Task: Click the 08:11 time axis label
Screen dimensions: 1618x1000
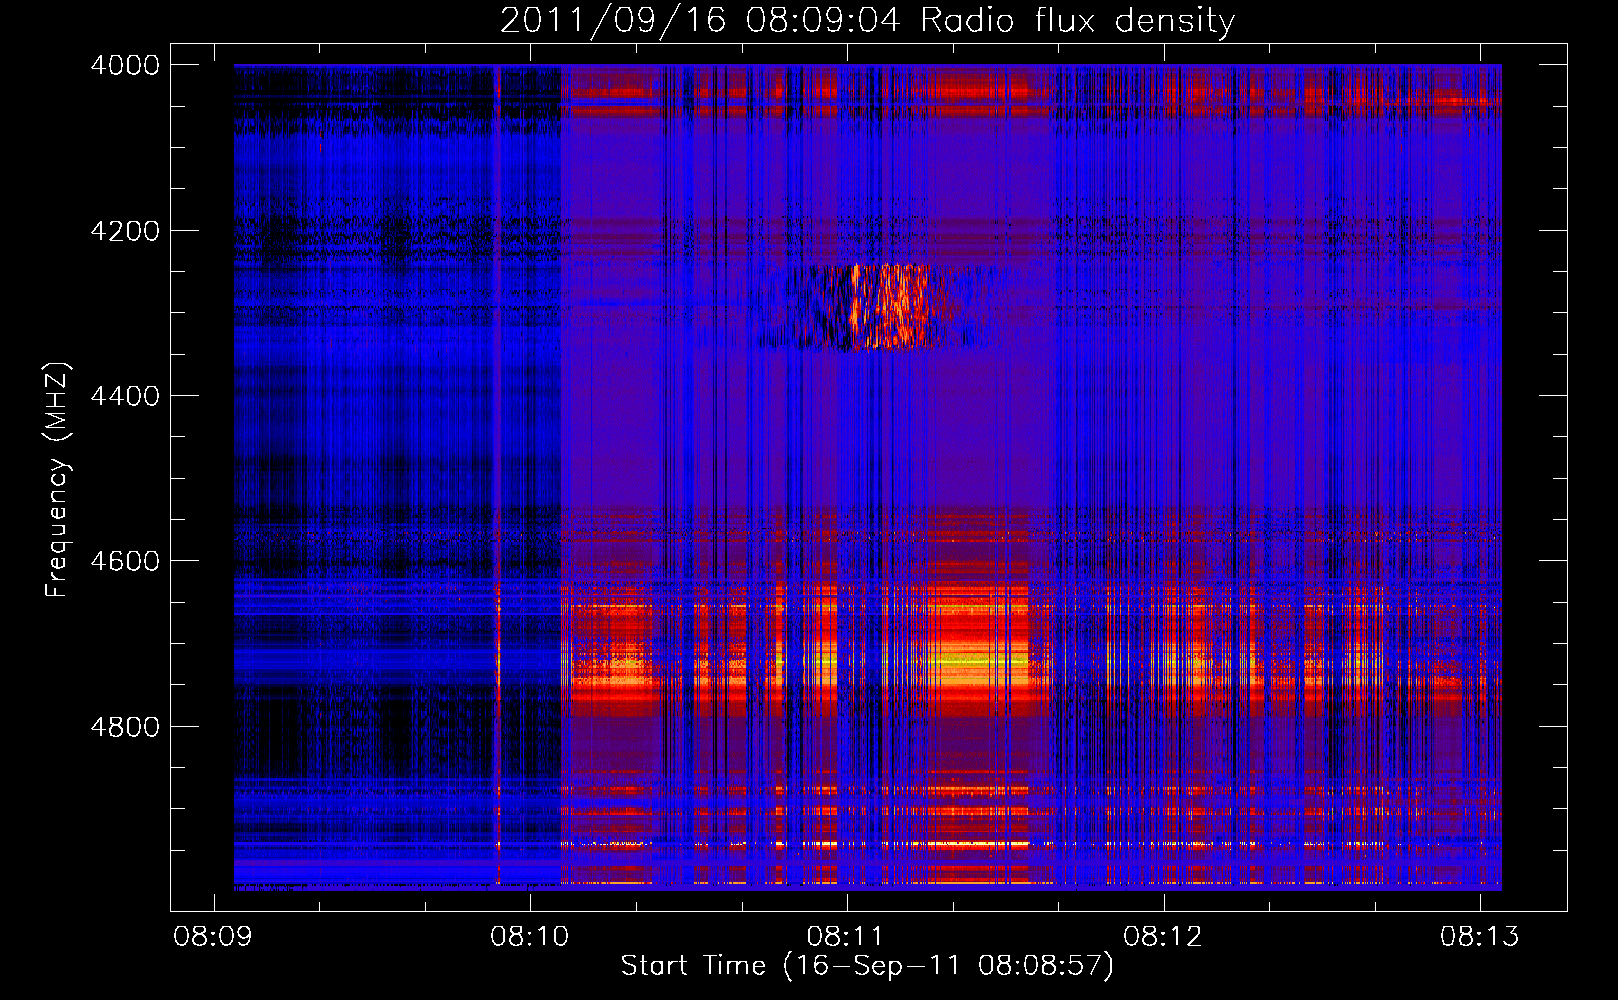Action: click(846, 937)
